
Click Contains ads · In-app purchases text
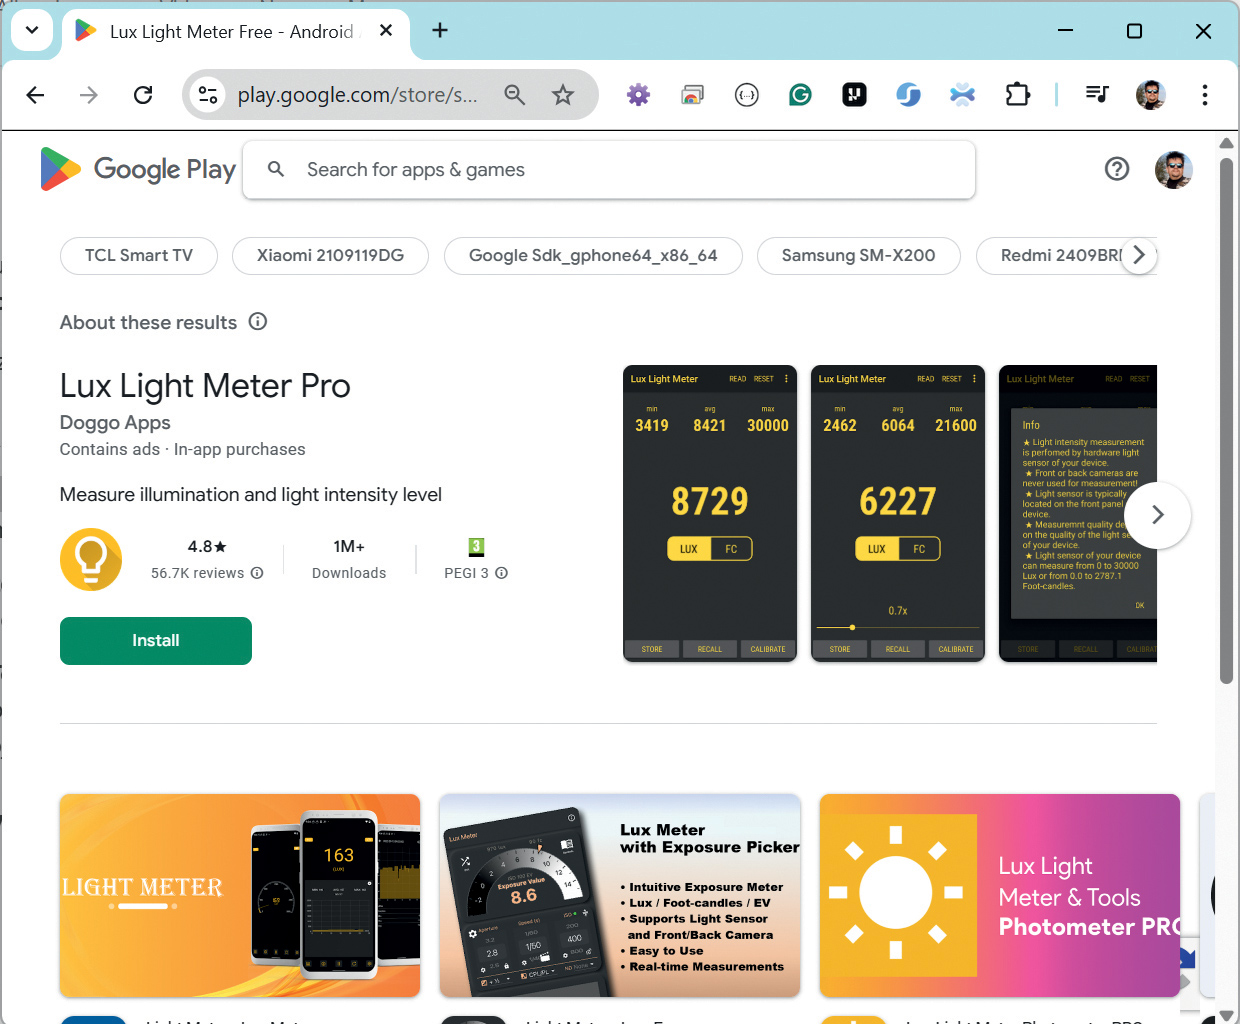coord(183,449)
